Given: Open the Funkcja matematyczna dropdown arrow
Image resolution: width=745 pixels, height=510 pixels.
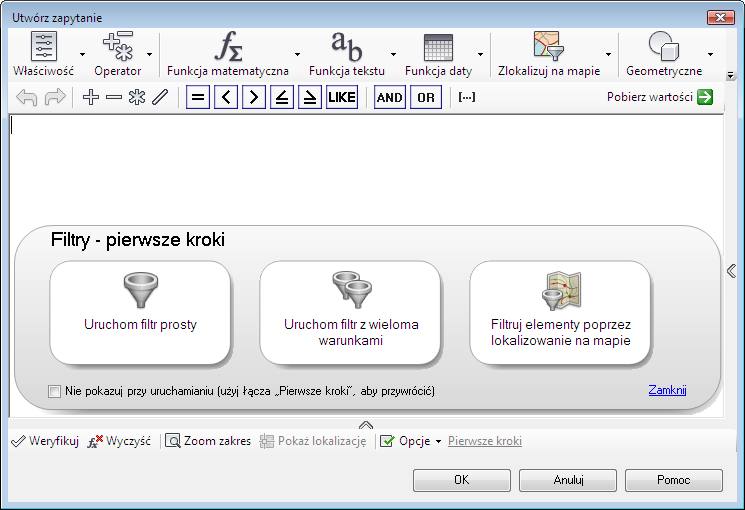Looking at the screenshot, I should tap(297, 54).
